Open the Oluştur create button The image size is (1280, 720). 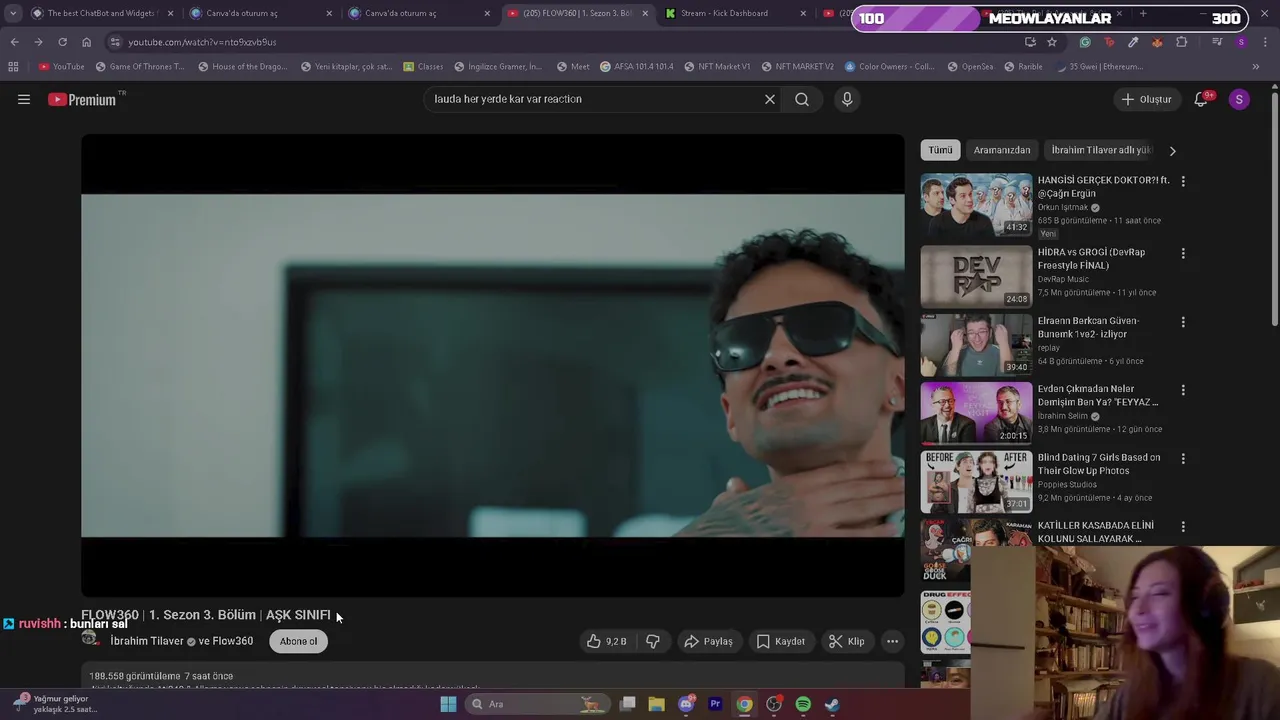coord(1146,99)
